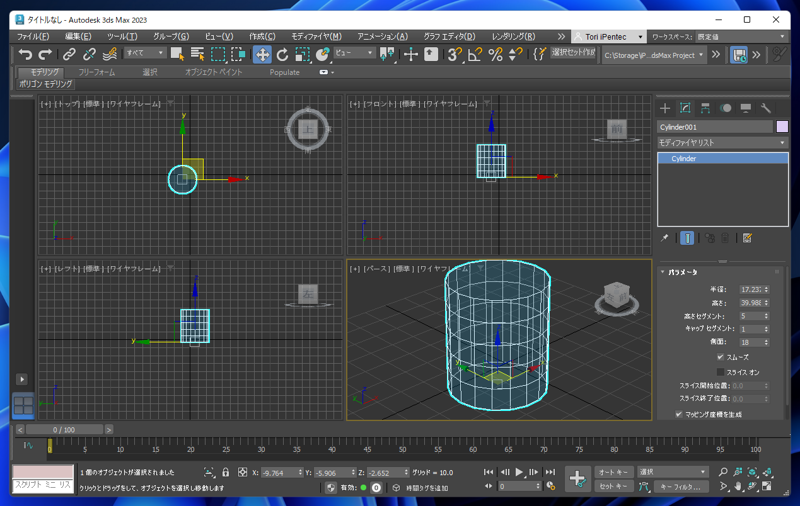800x506 pixels.
Task: Open the モディファイヤ(M) menu
Action: coord(316,37)
